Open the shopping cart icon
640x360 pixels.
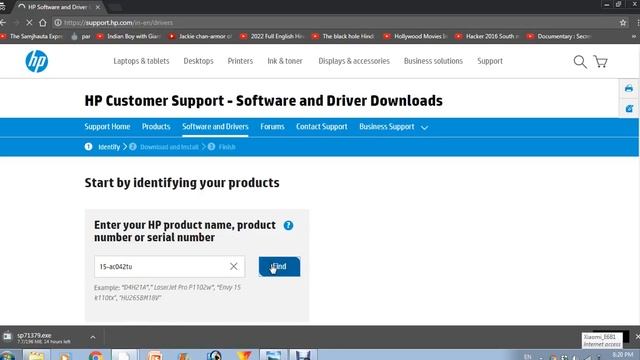600,62
